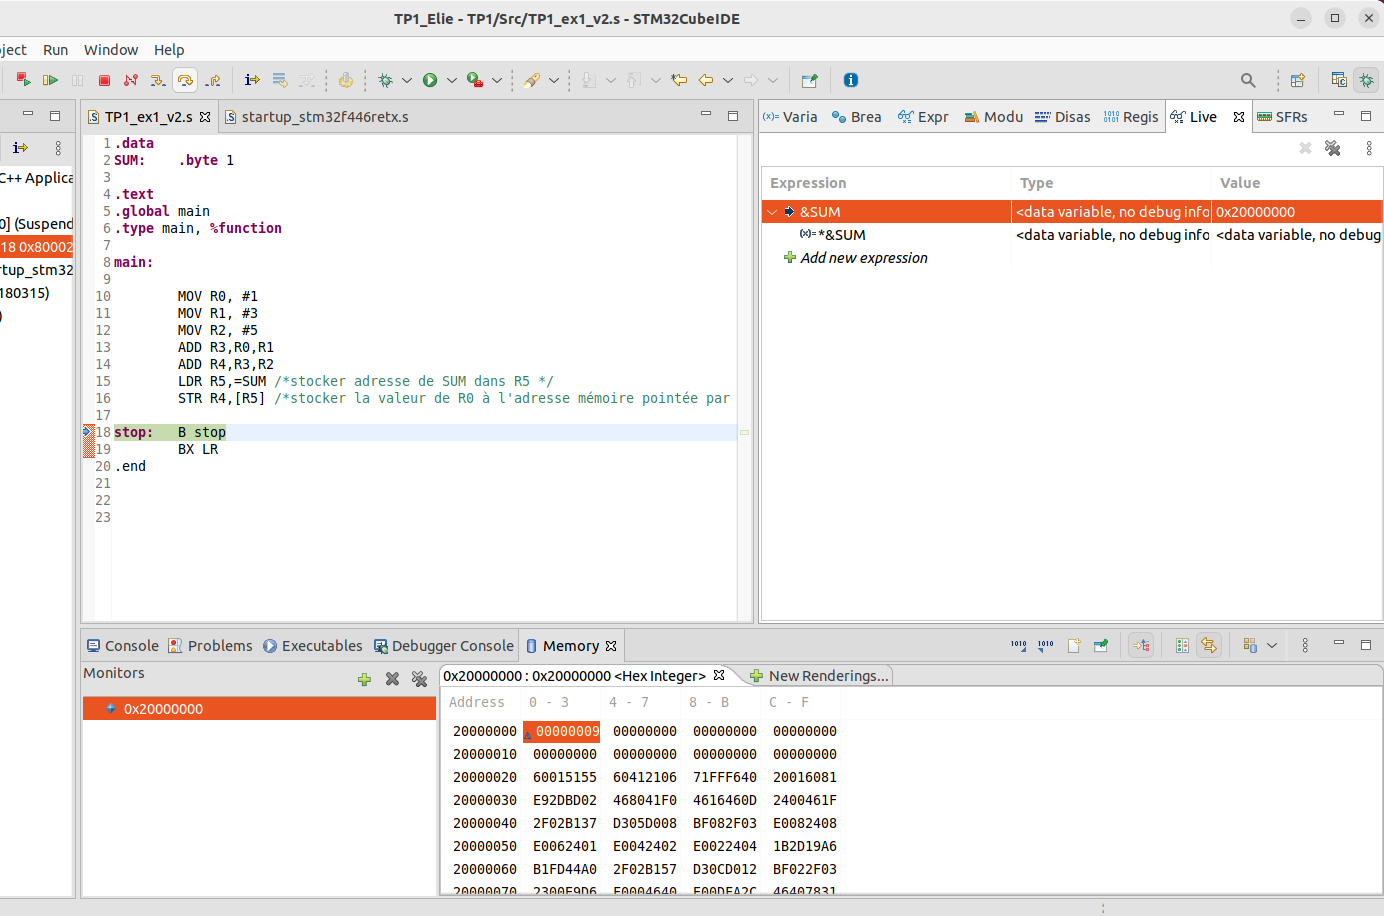Open the New Renderings tab
Screen dimensions: 1384x916
click(819, 676)
